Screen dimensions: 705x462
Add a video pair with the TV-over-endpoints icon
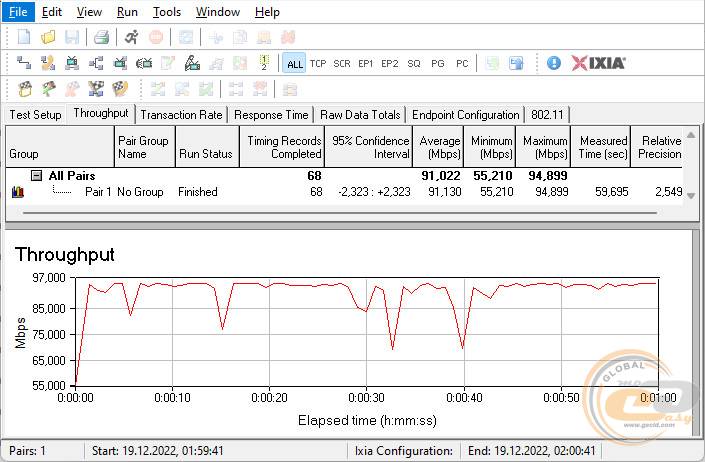tap(72, 63)
